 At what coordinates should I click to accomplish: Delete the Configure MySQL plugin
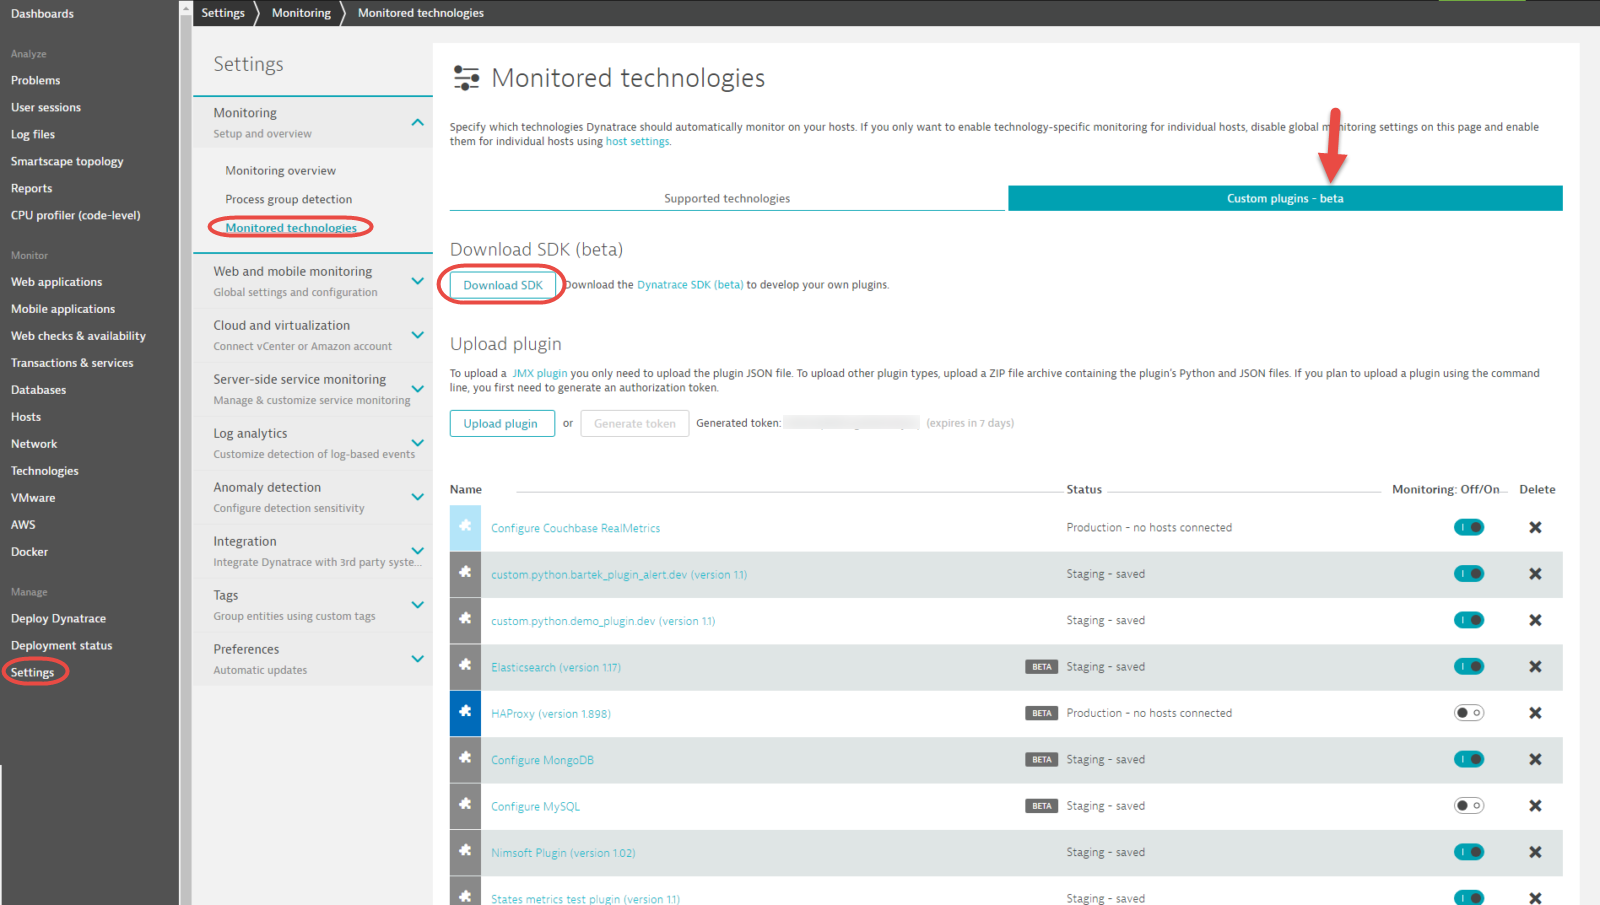click(x=1535, y=806)
